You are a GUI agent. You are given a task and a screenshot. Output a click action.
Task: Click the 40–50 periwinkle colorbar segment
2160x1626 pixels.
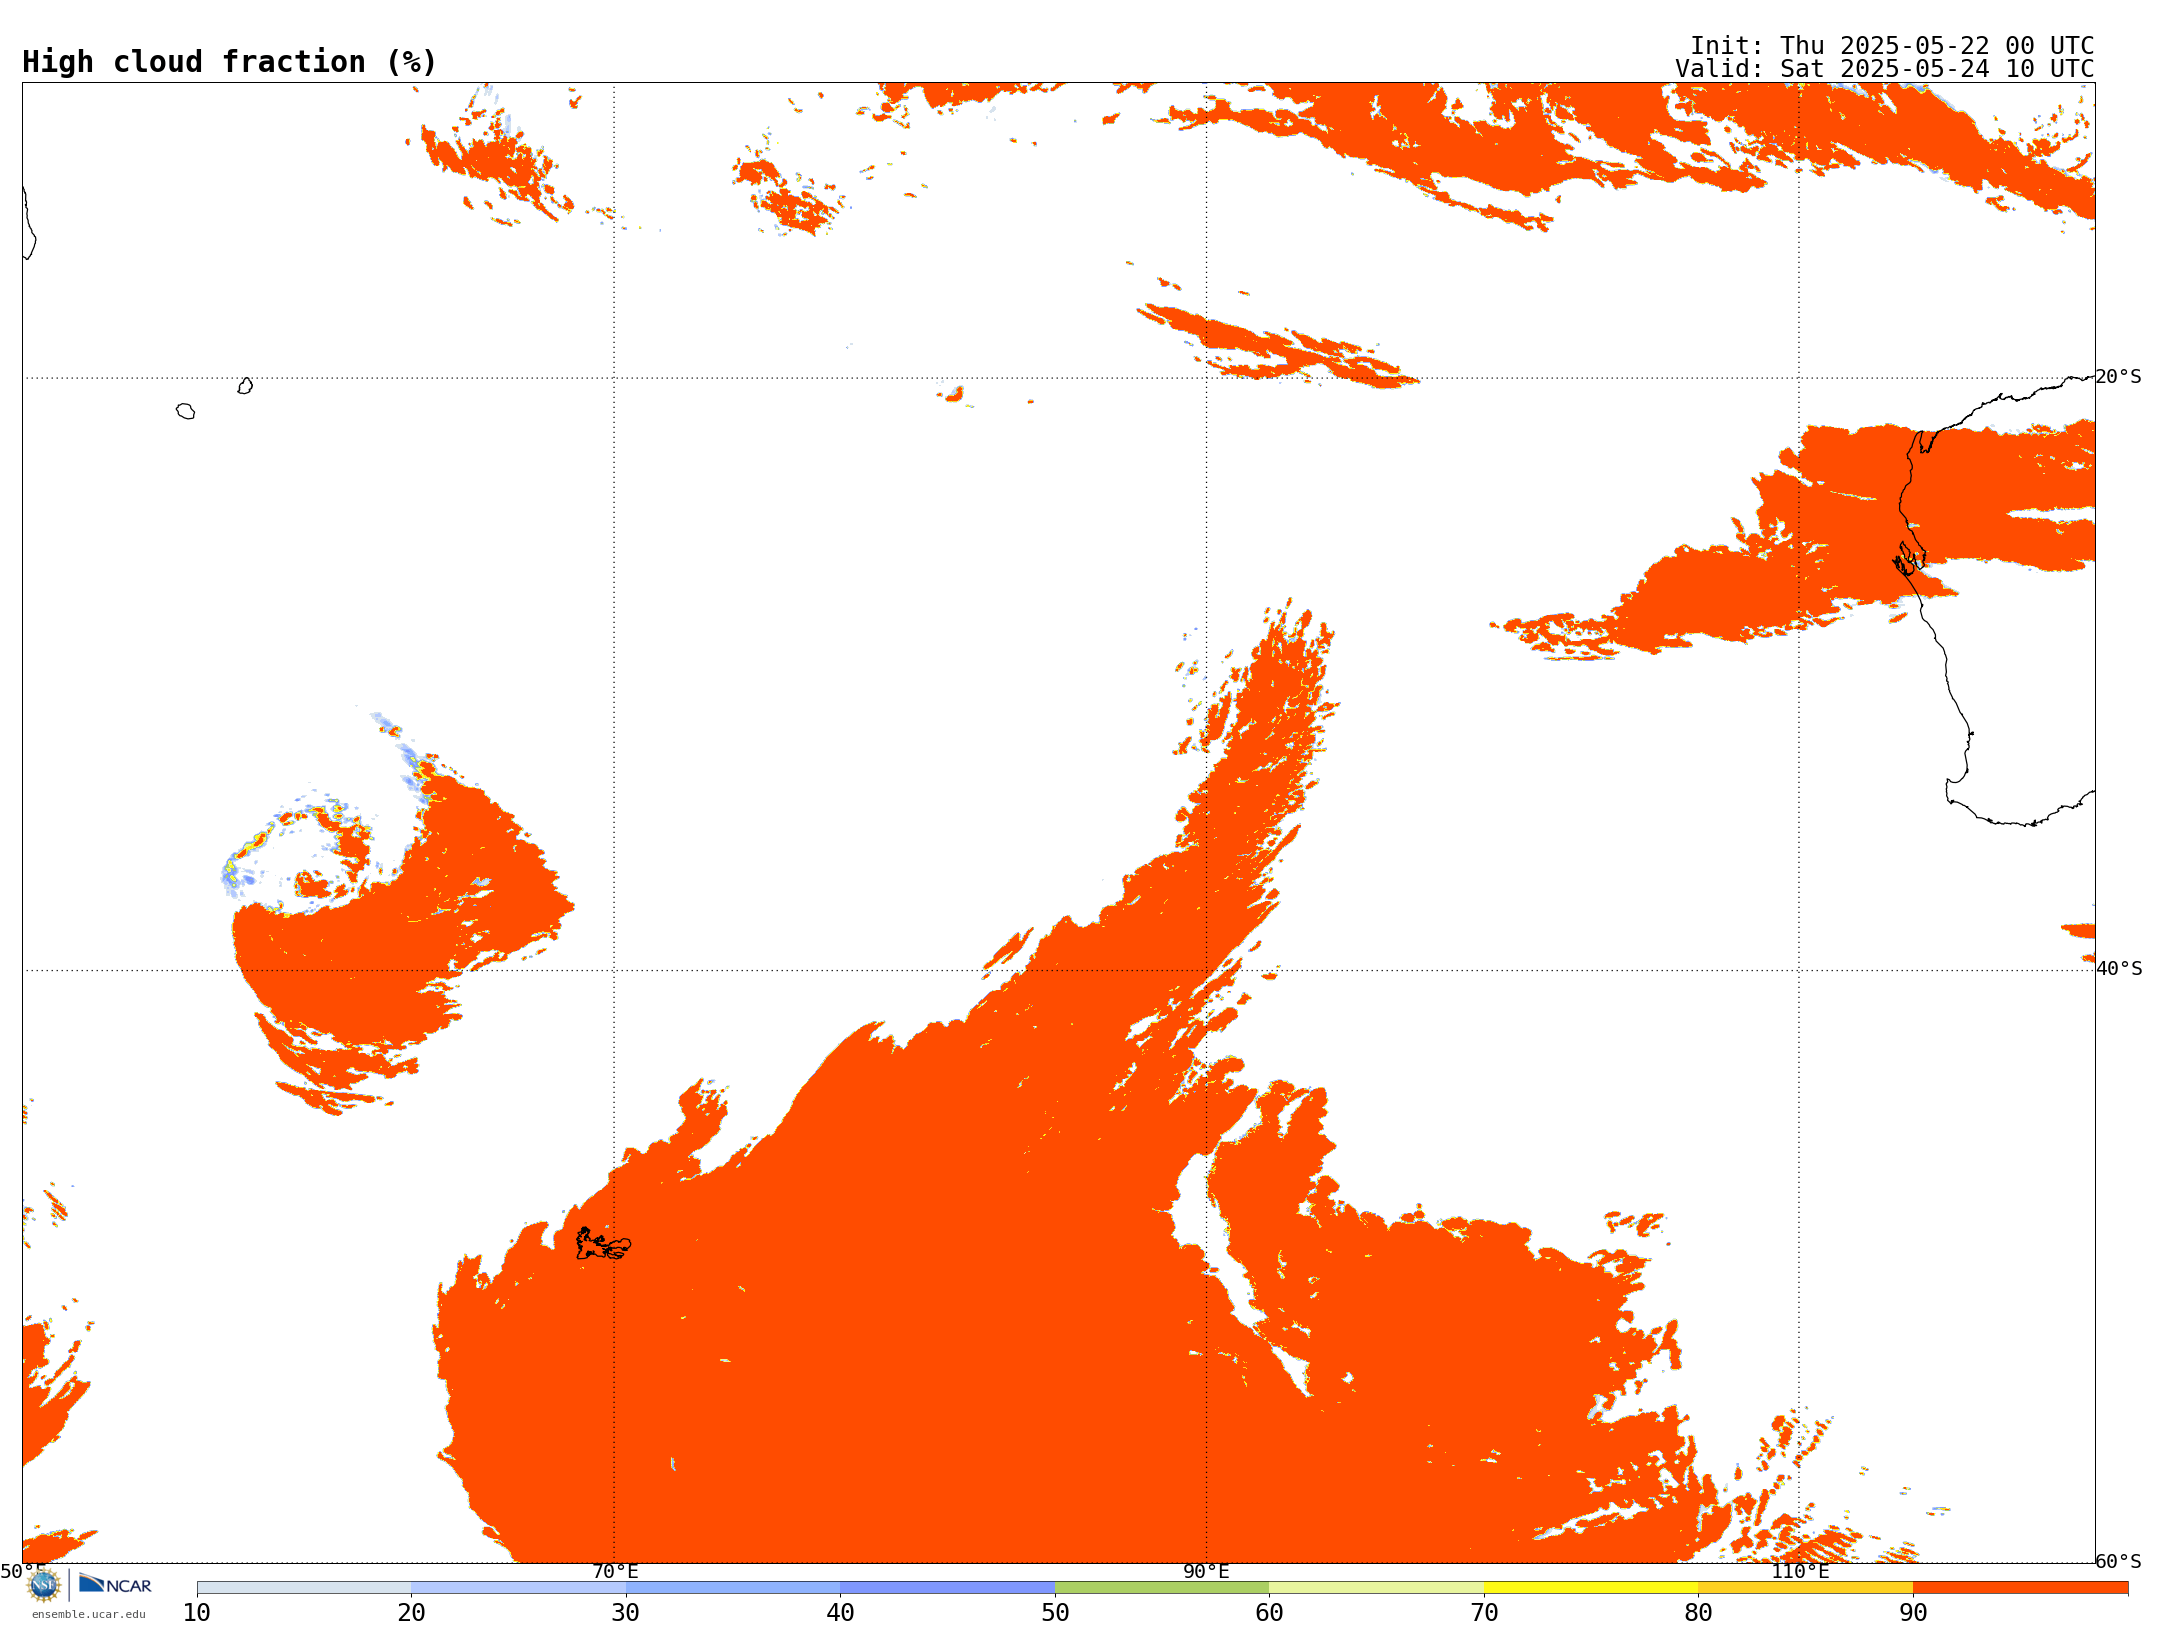(947, 1588)
